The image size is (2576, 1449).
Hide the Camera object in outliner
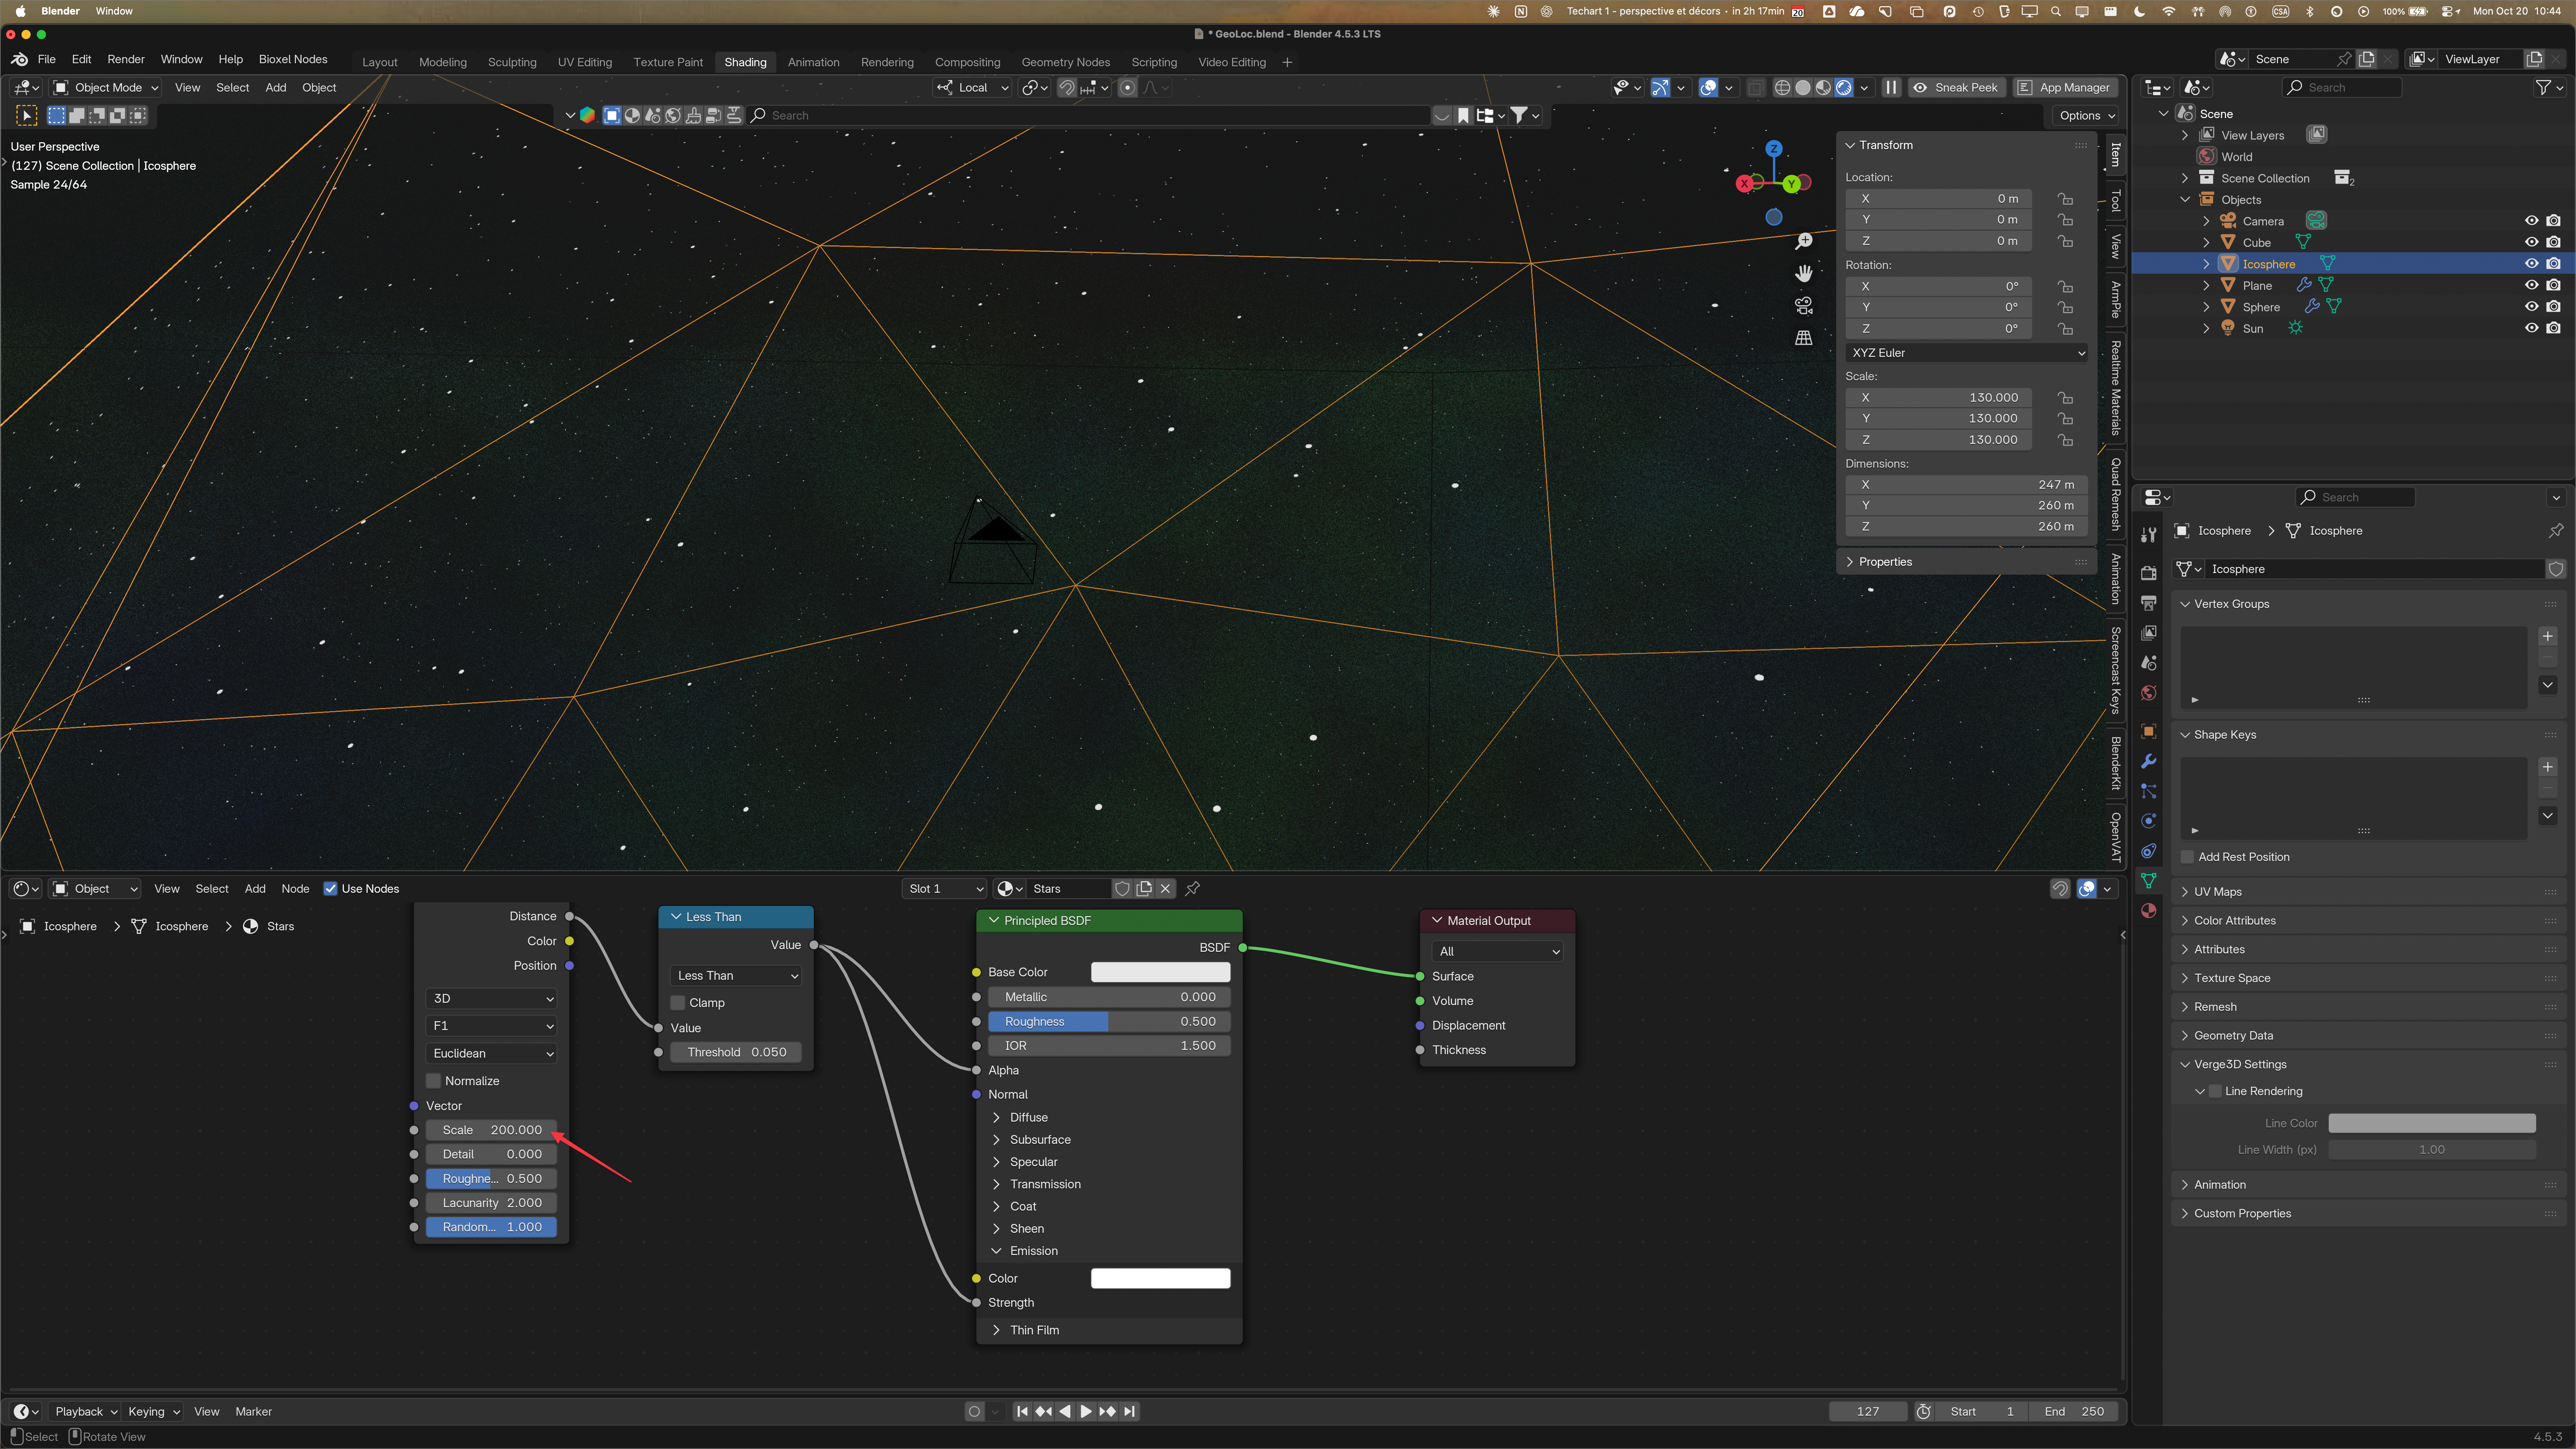(2532, 221)
